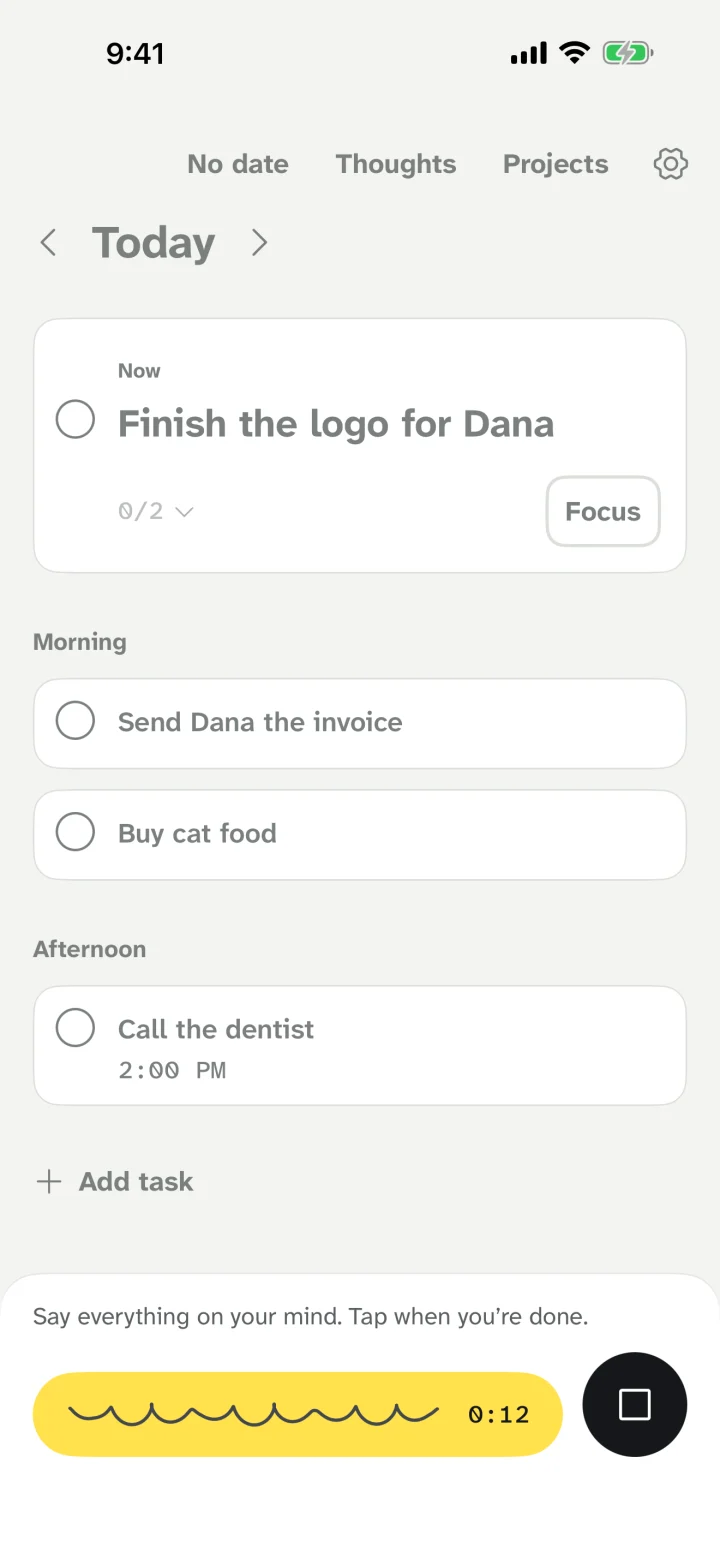
Task: Tap the cellular signal bars icon
Action: coord(529,53)
